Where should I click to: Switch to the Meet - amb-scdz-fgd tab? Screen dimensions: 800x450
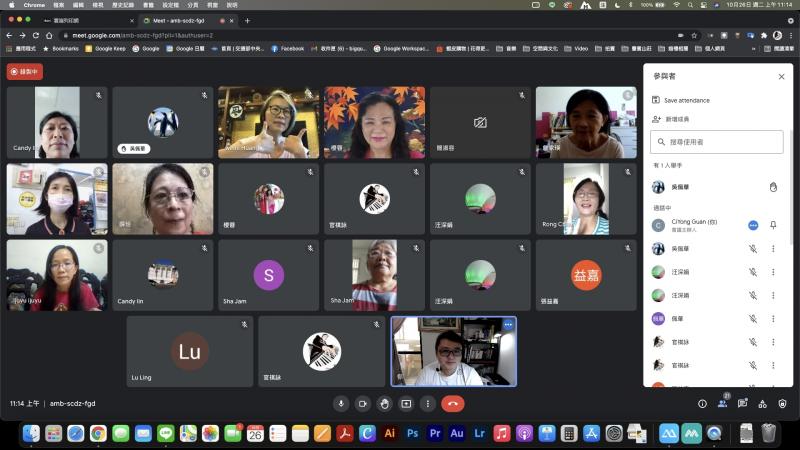tap(185, 20)
